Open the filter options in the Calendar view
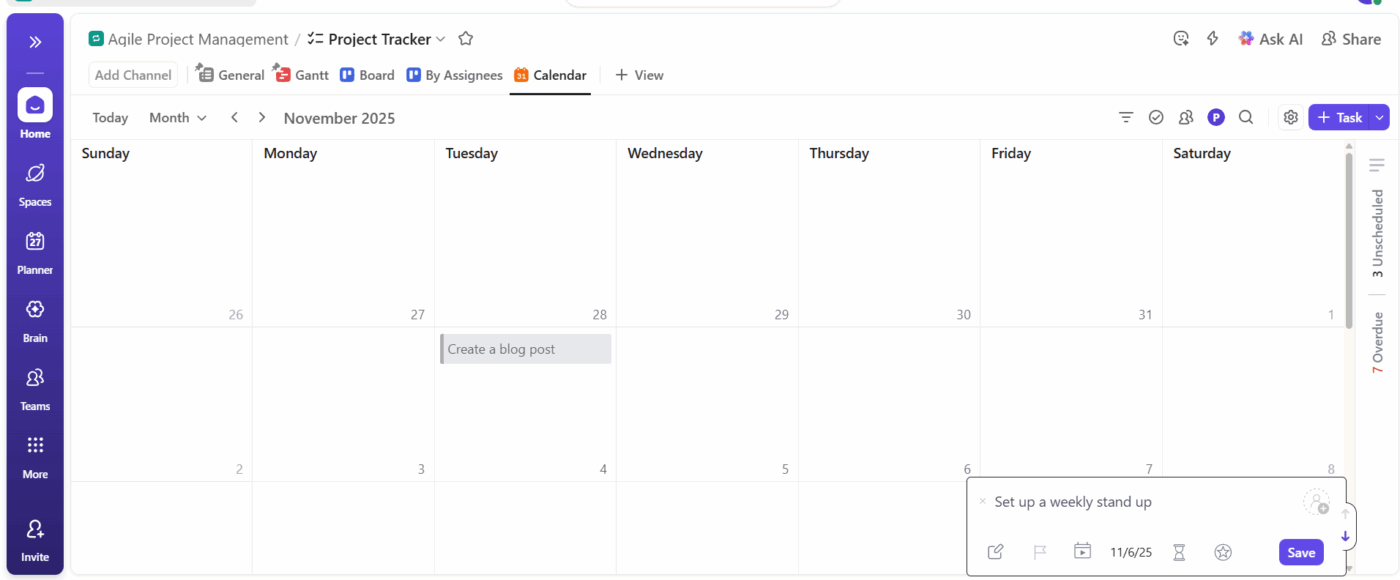Viewport: 1400px width, 580px height. [x=1126, y=117]
